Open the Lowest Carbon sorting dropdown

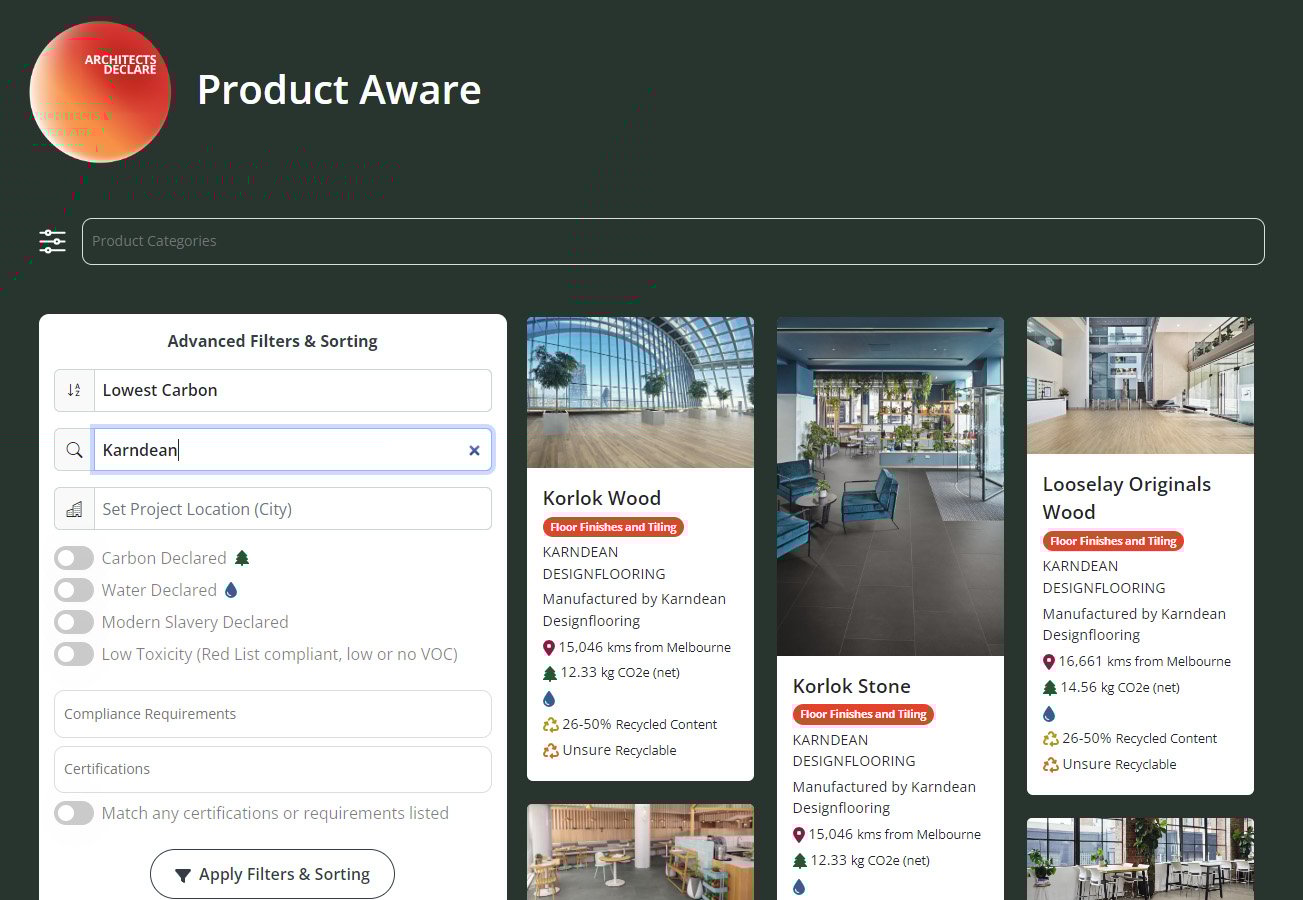click(x=292, y=391)
